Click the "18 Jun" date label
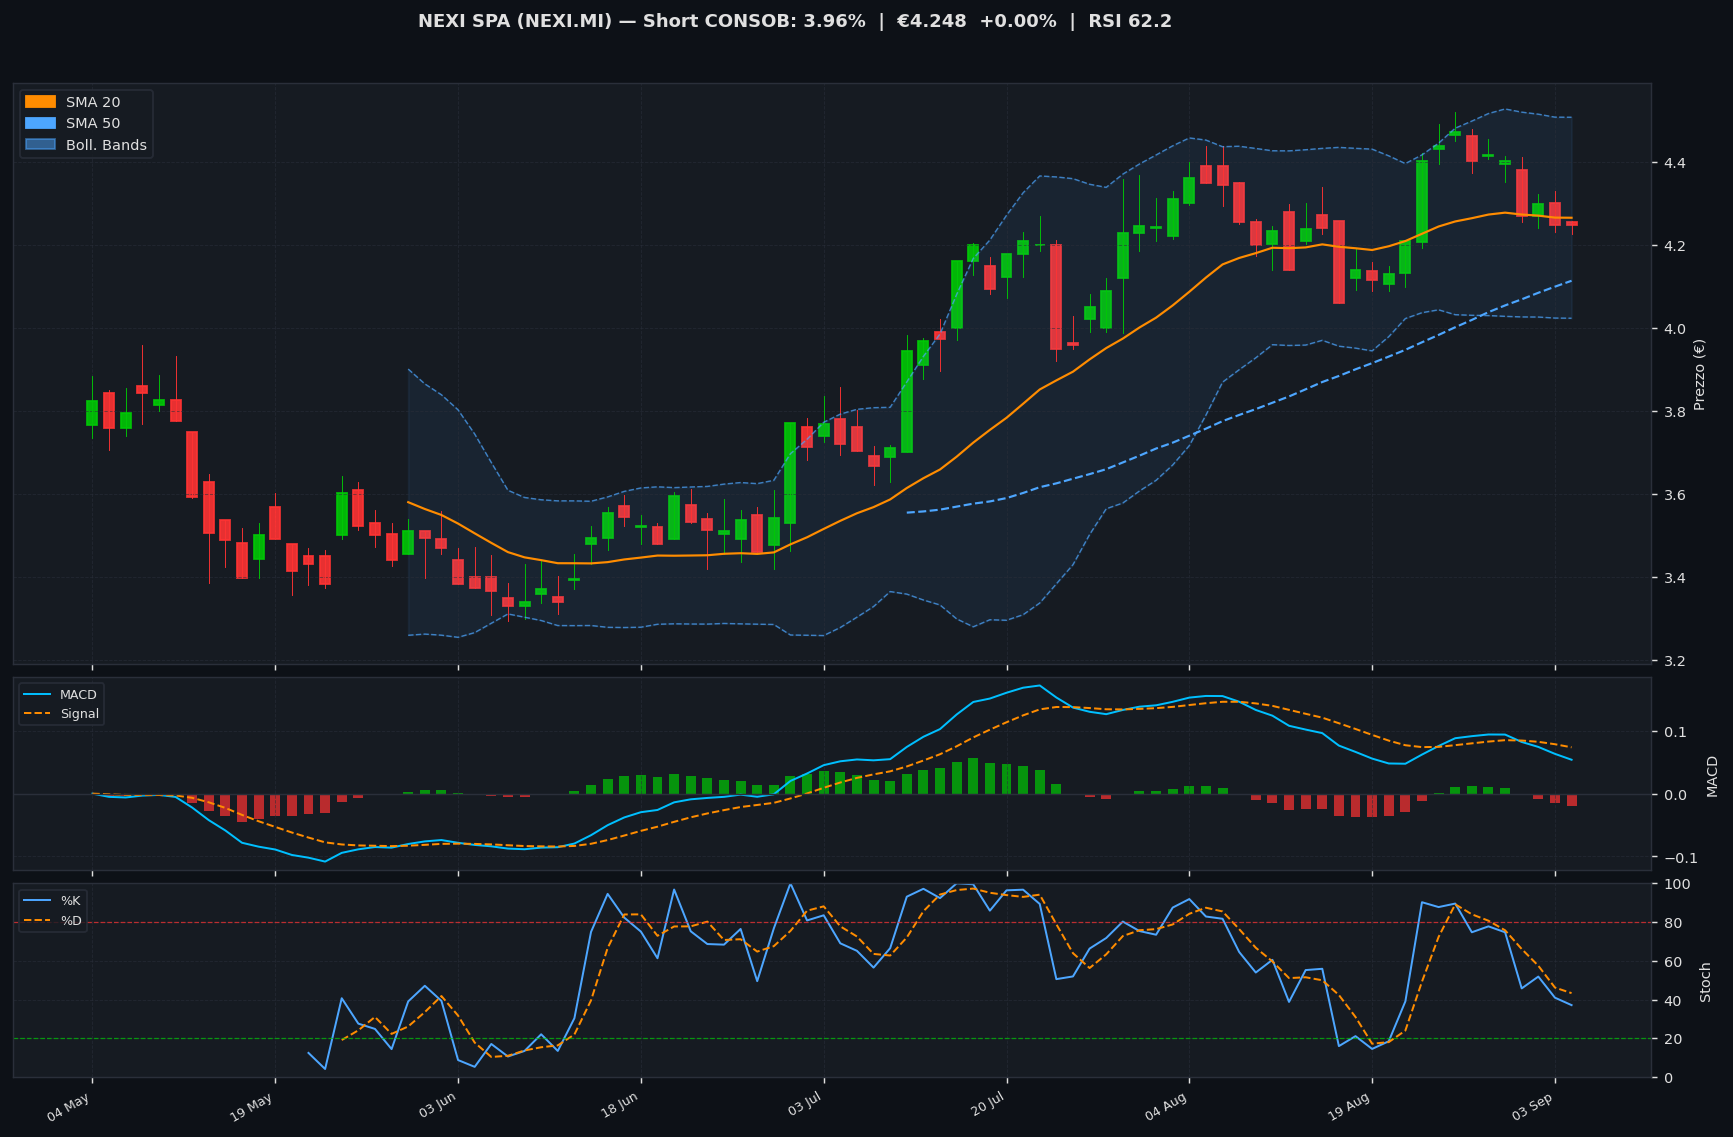This screenshot has width=1733, height=1137. coord(620,1108)
